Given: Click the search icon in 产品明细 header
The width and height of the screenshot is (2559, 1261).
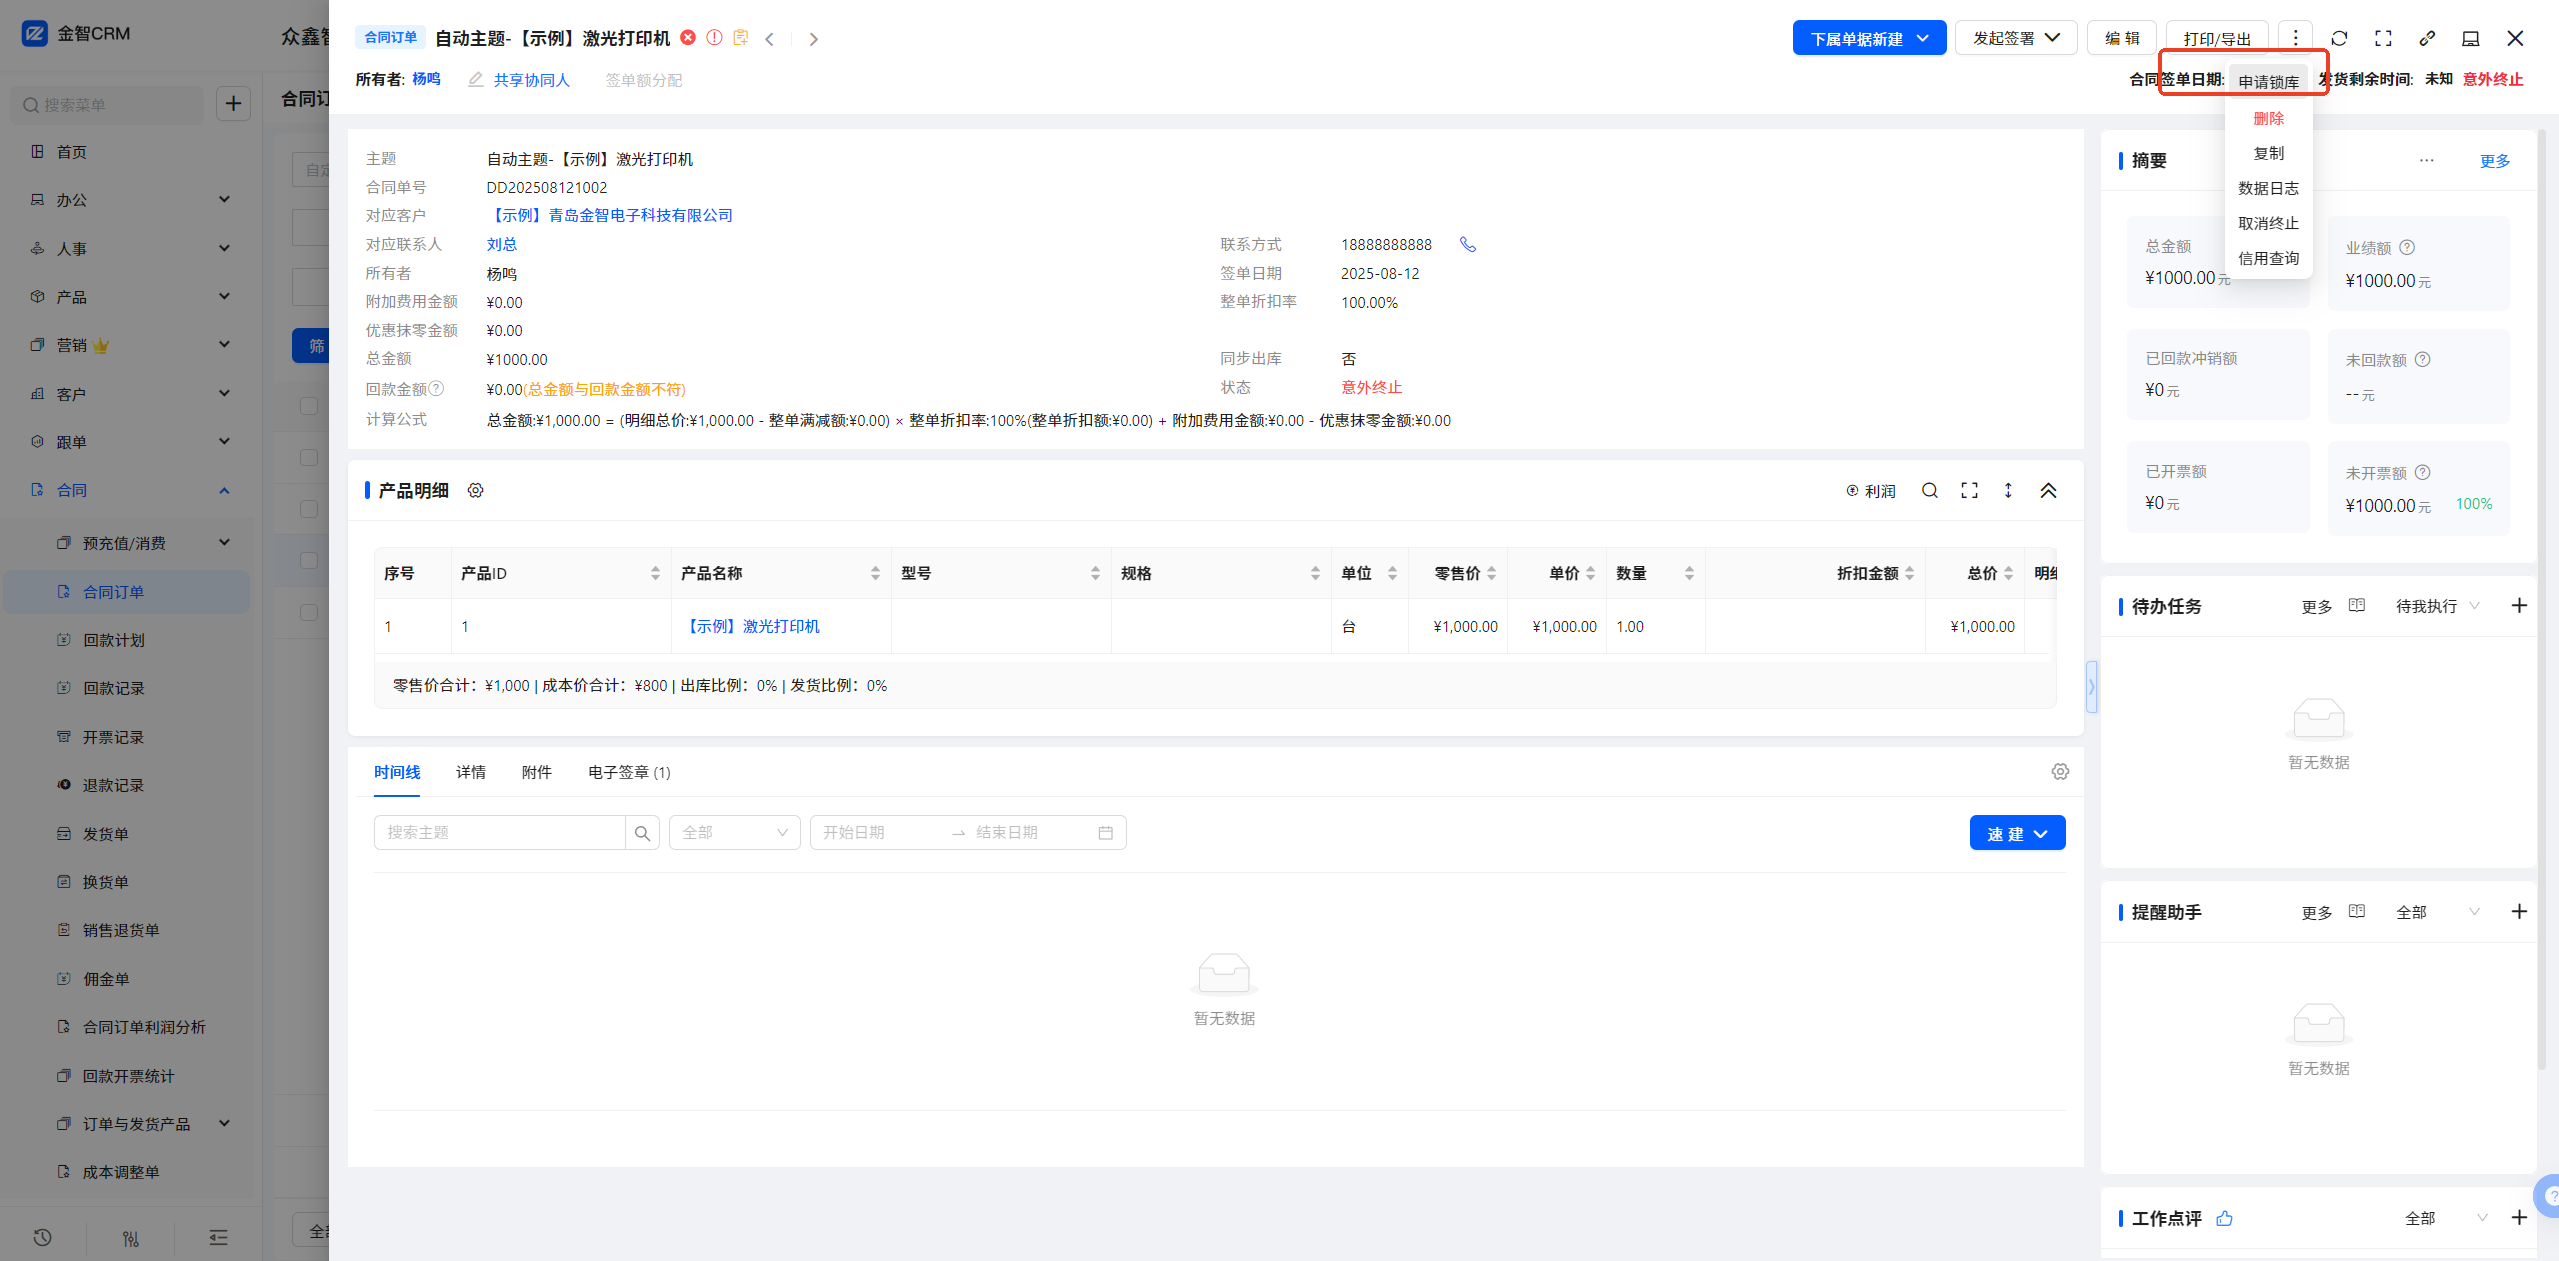Looking at the screenshot, I should (x=1929, y=490).
